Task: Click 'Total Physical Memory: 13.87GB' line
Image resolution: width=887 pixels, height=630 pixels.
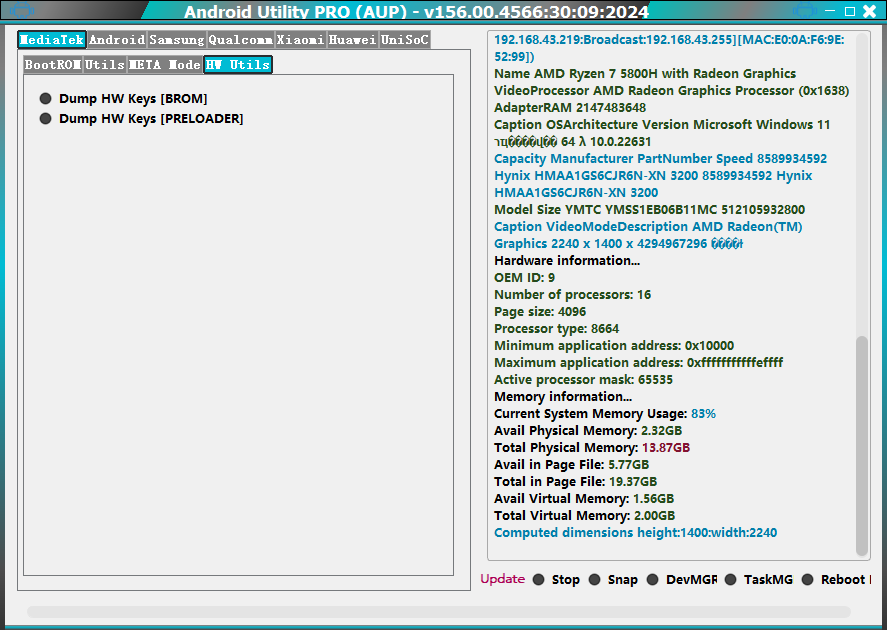Action: point(592,447)
